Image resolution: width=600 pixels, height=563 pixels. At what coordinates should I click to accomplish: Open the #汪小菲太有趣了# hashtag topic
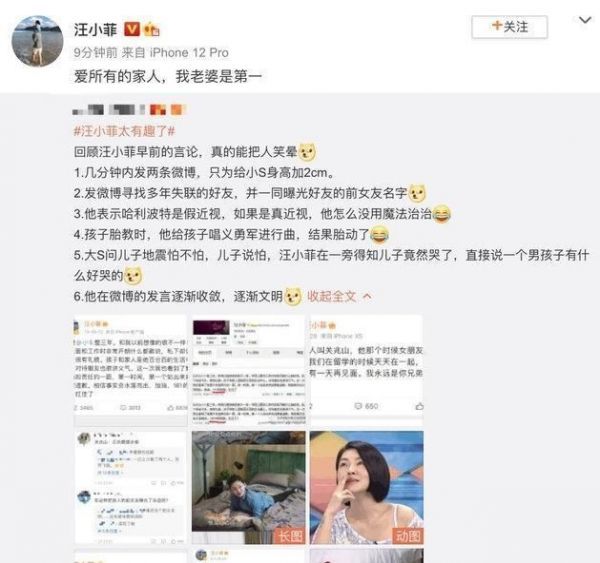124,131
